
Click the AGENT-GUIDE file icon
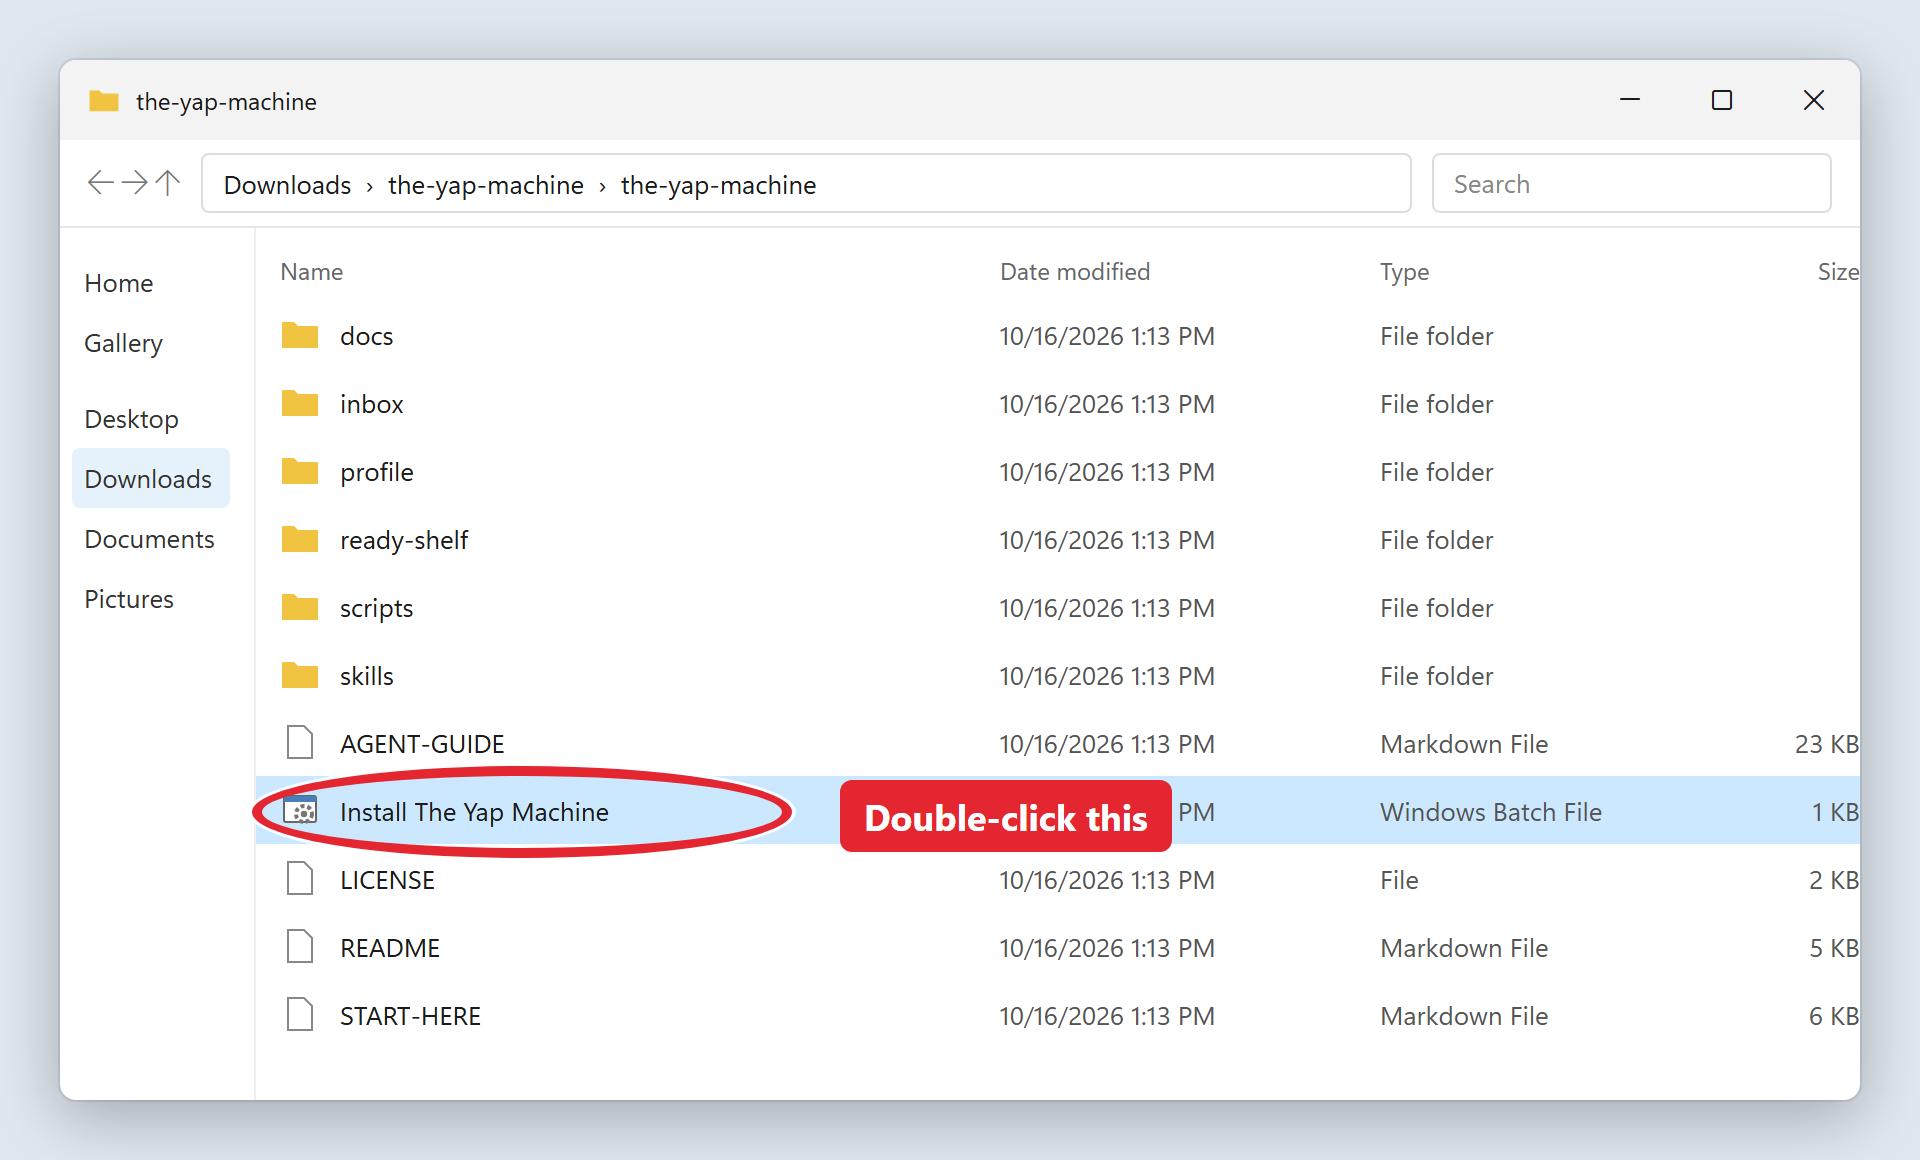coord(300,743)
